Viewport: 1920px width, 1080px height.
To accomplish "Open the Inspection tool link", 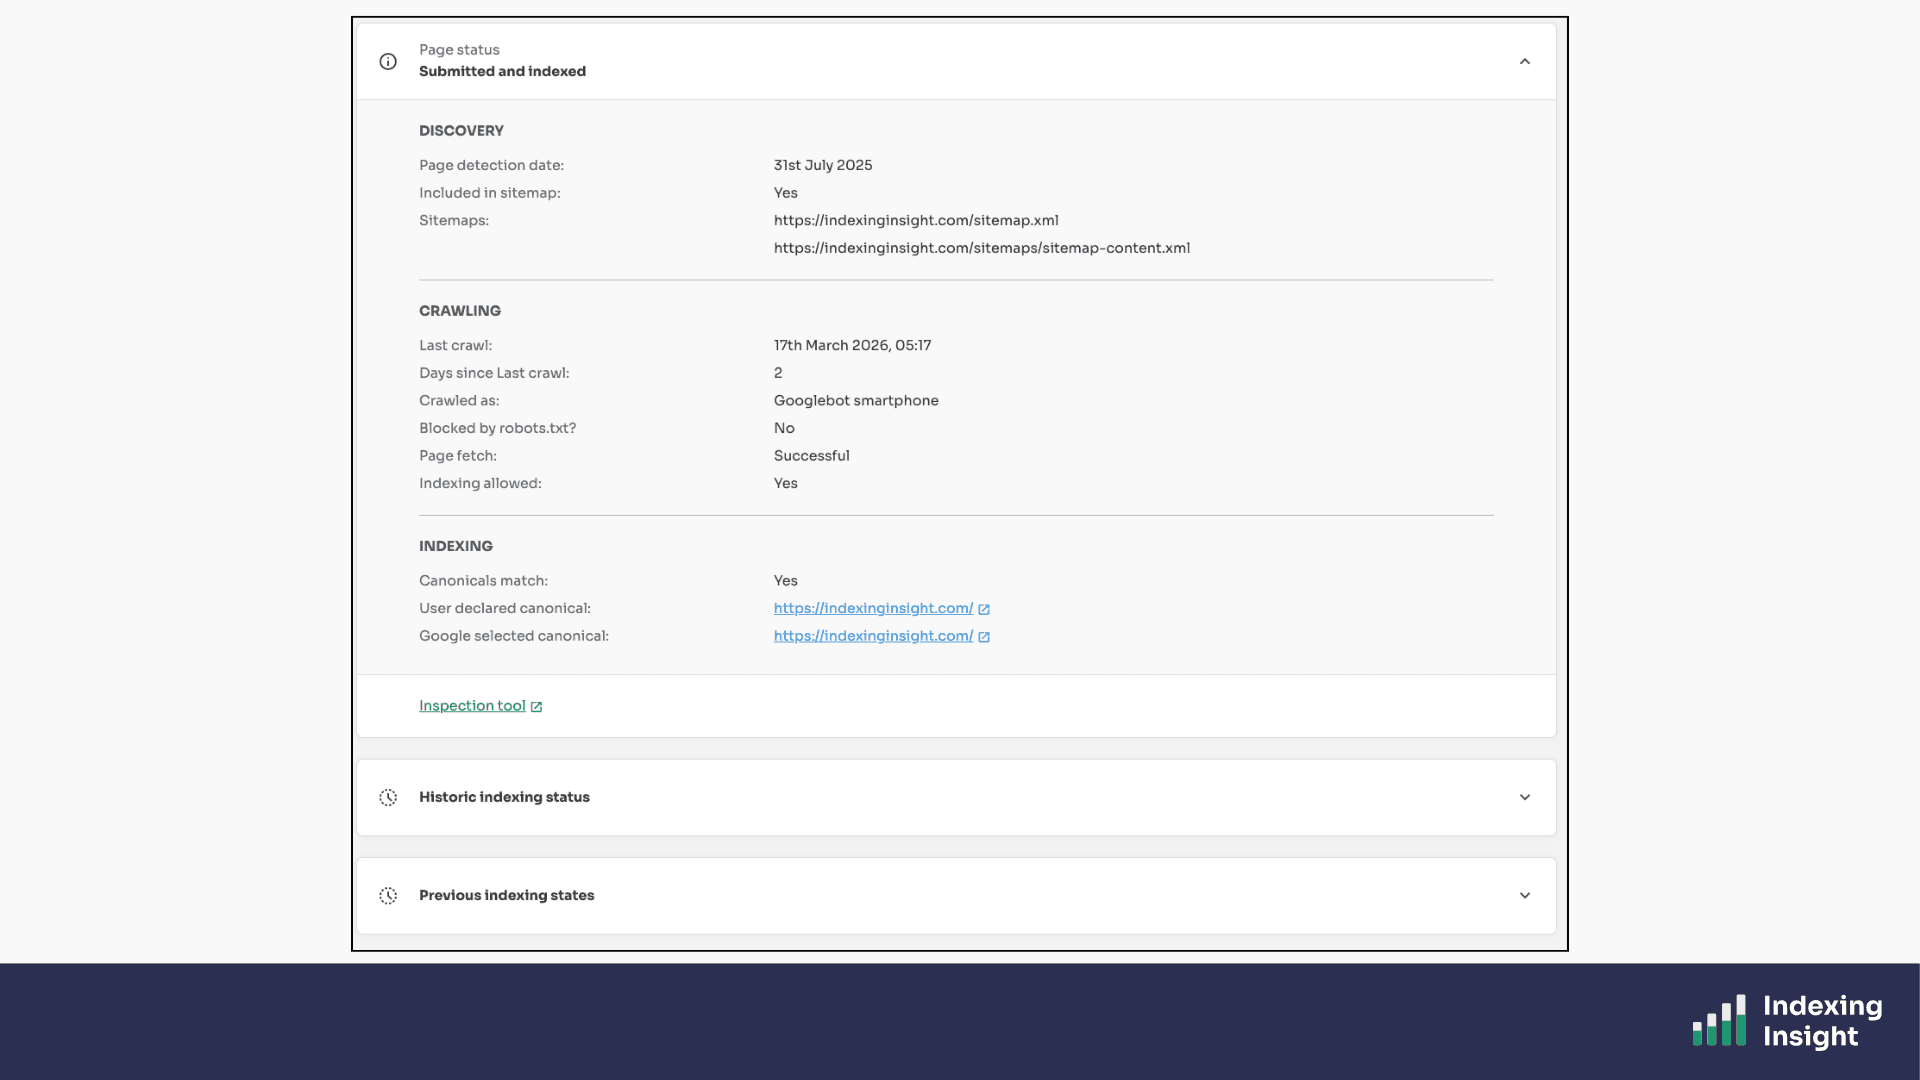I will pos(472,706).
